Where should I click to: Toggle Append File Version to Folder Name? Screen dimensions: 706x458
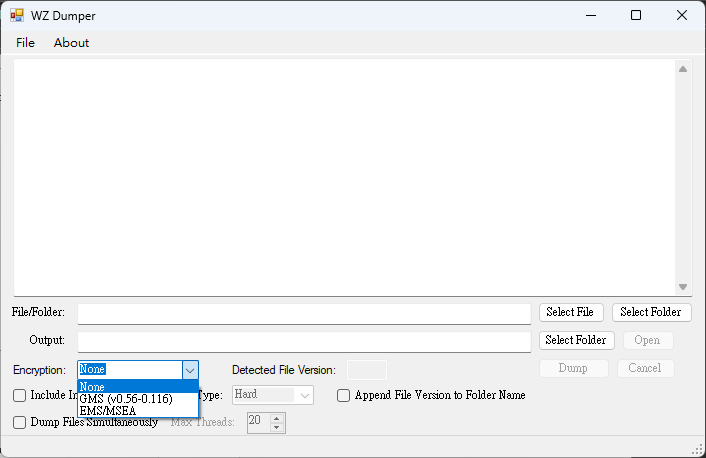343,395
